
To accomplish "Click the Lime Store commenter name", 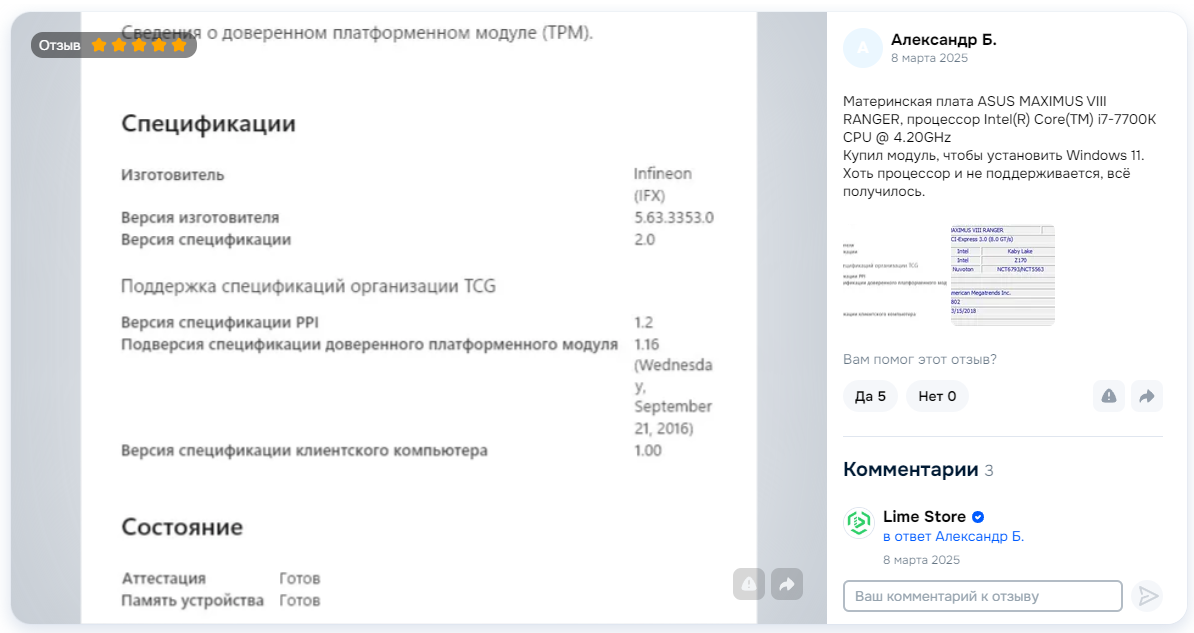I will pos(924,517).
